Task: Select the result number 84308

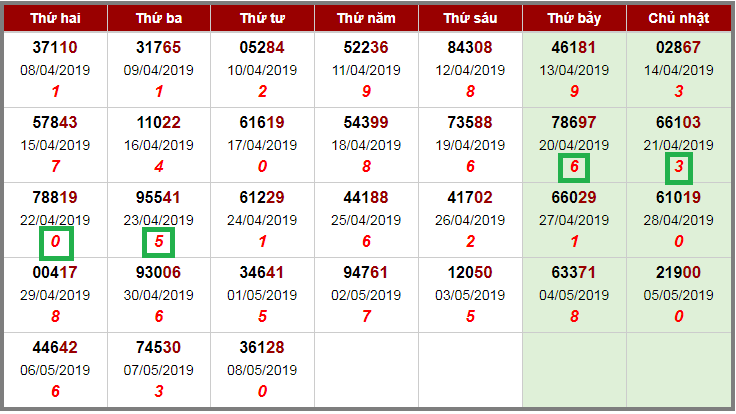Action: tap(470, 47)
